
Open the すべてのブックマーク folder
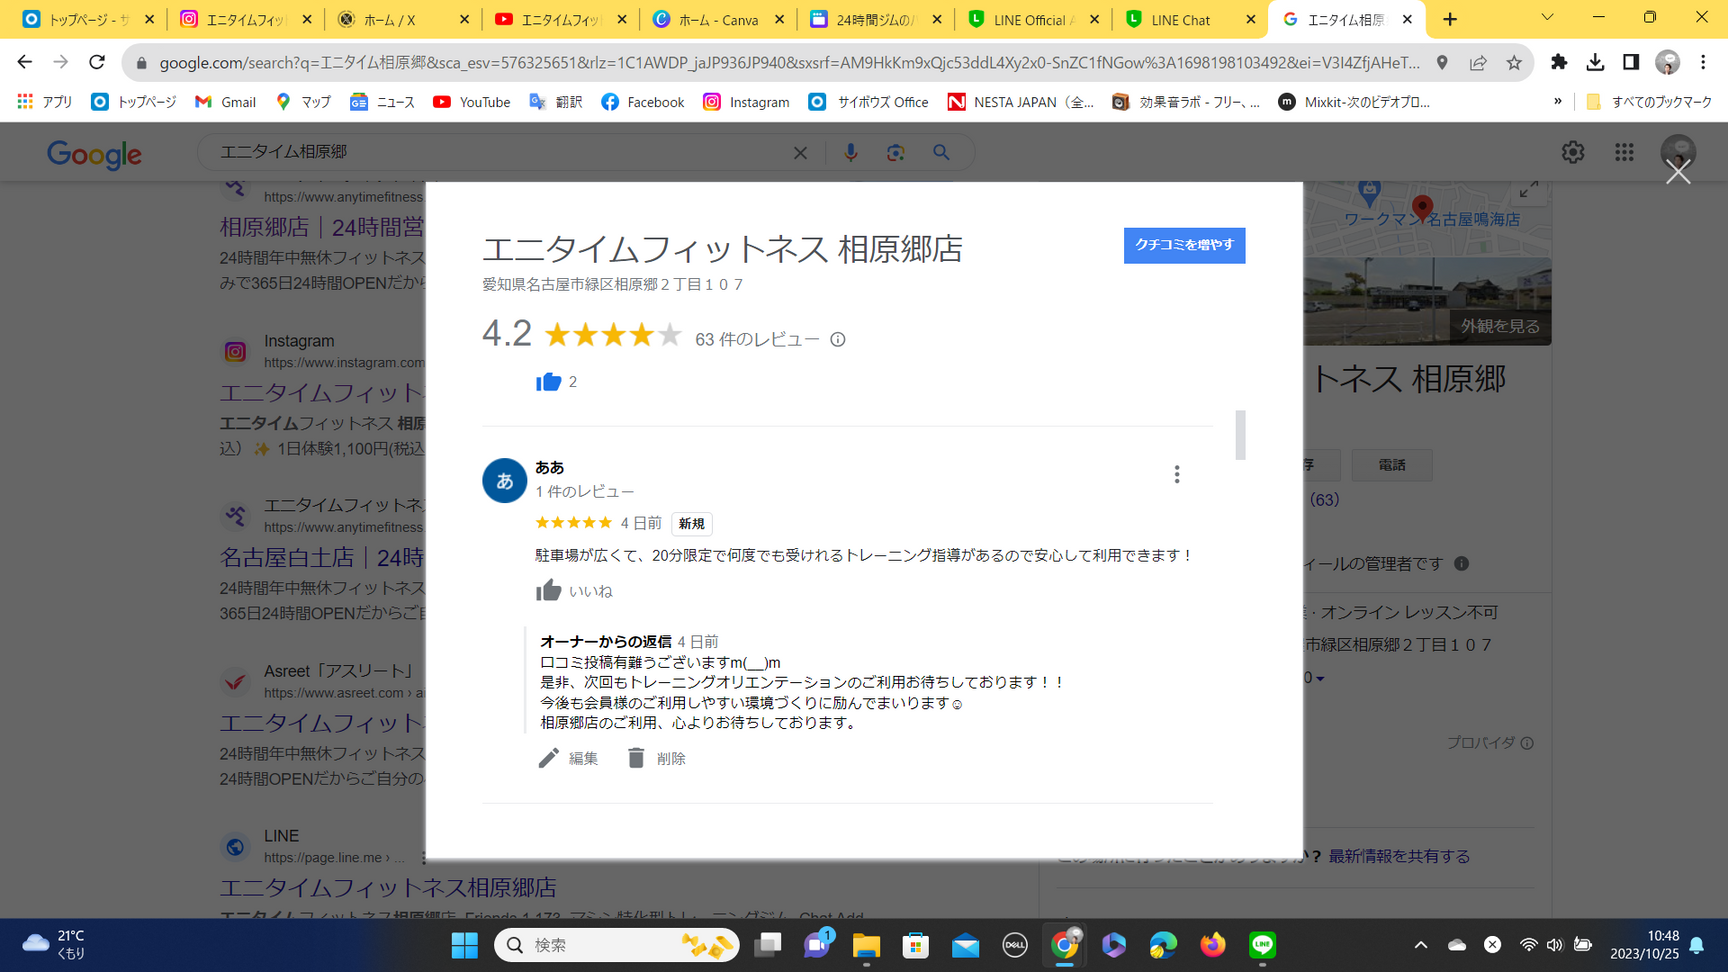(x=1649, y=102)
